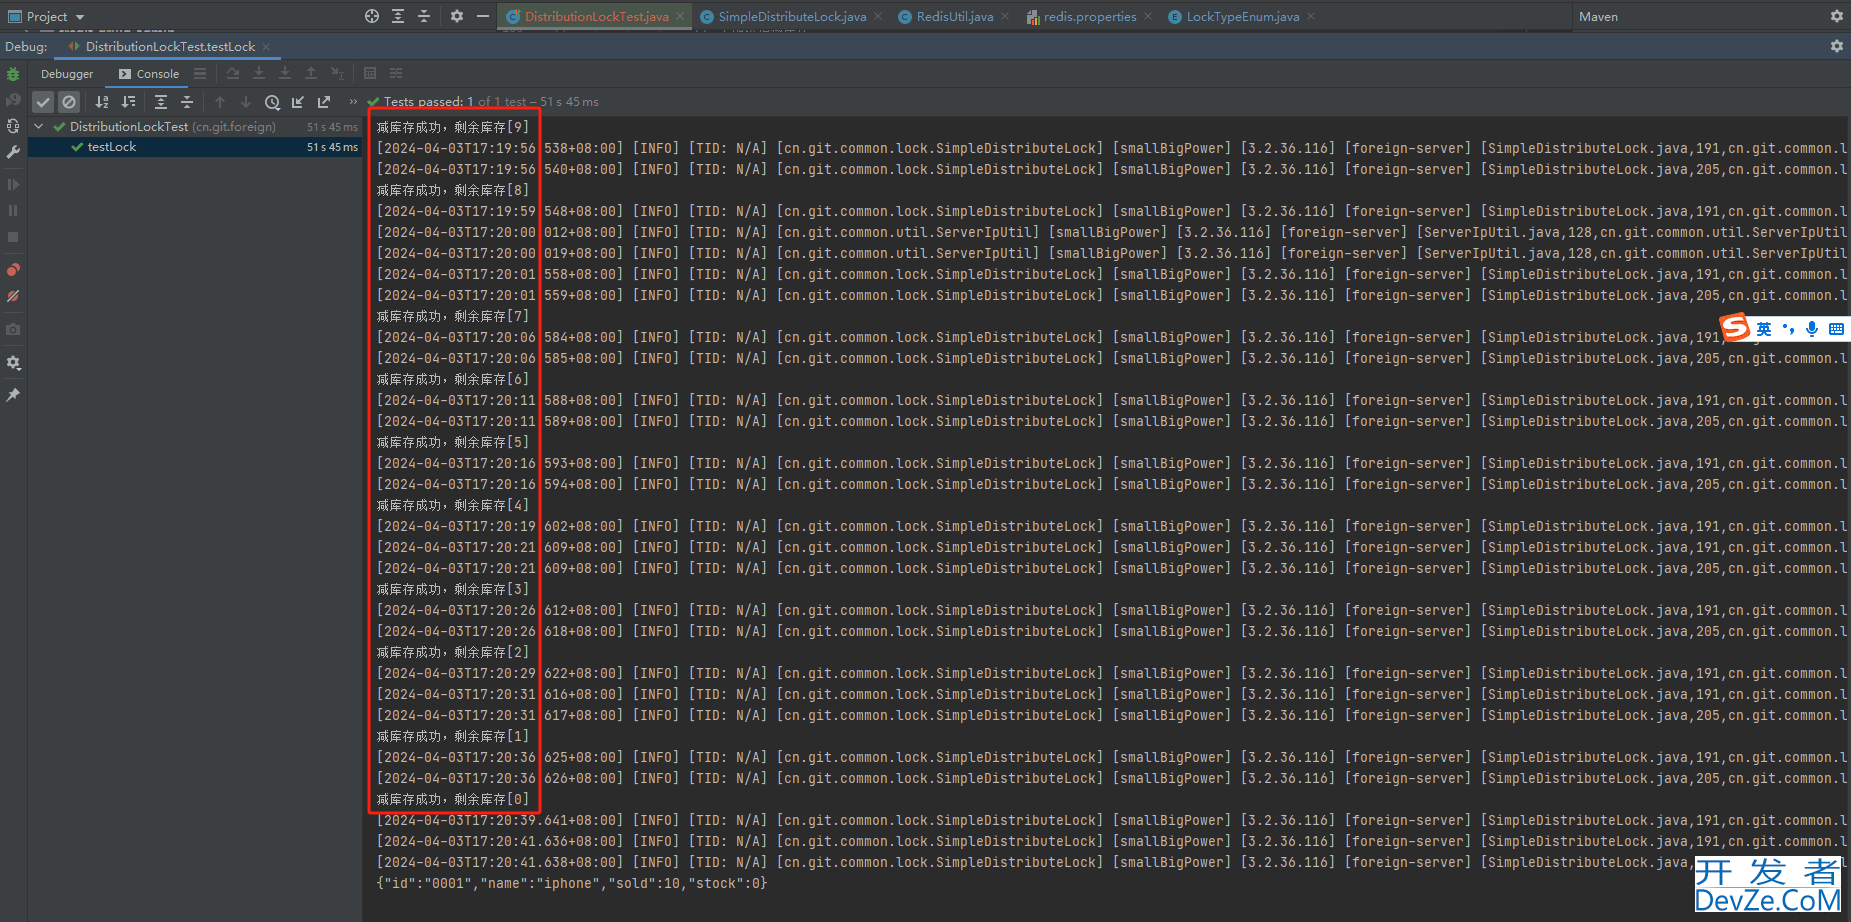This screenshot has height=922, width=1851.
Task: Click Step Over icon
Action: coord(233,74)
